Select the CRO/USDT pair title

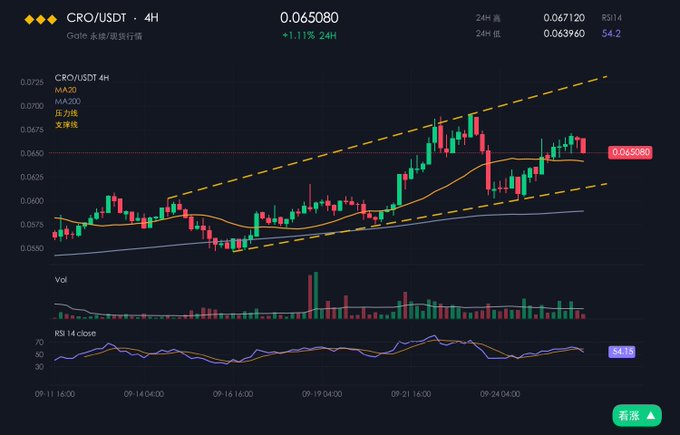click(96, 18)
